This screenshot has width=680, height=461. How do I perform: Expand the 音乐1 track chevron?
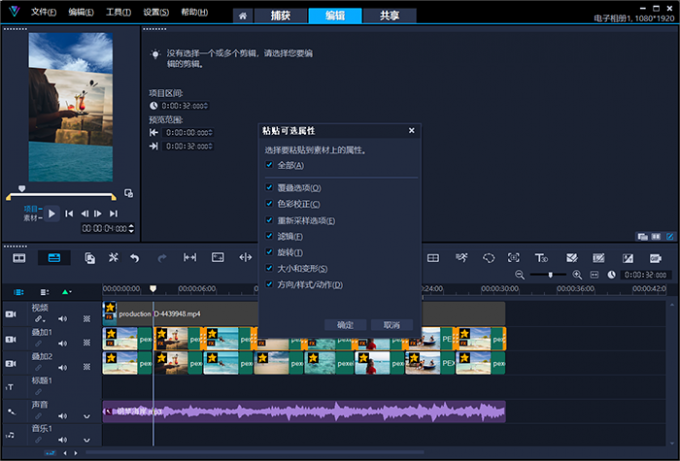[x=87, y=440]
